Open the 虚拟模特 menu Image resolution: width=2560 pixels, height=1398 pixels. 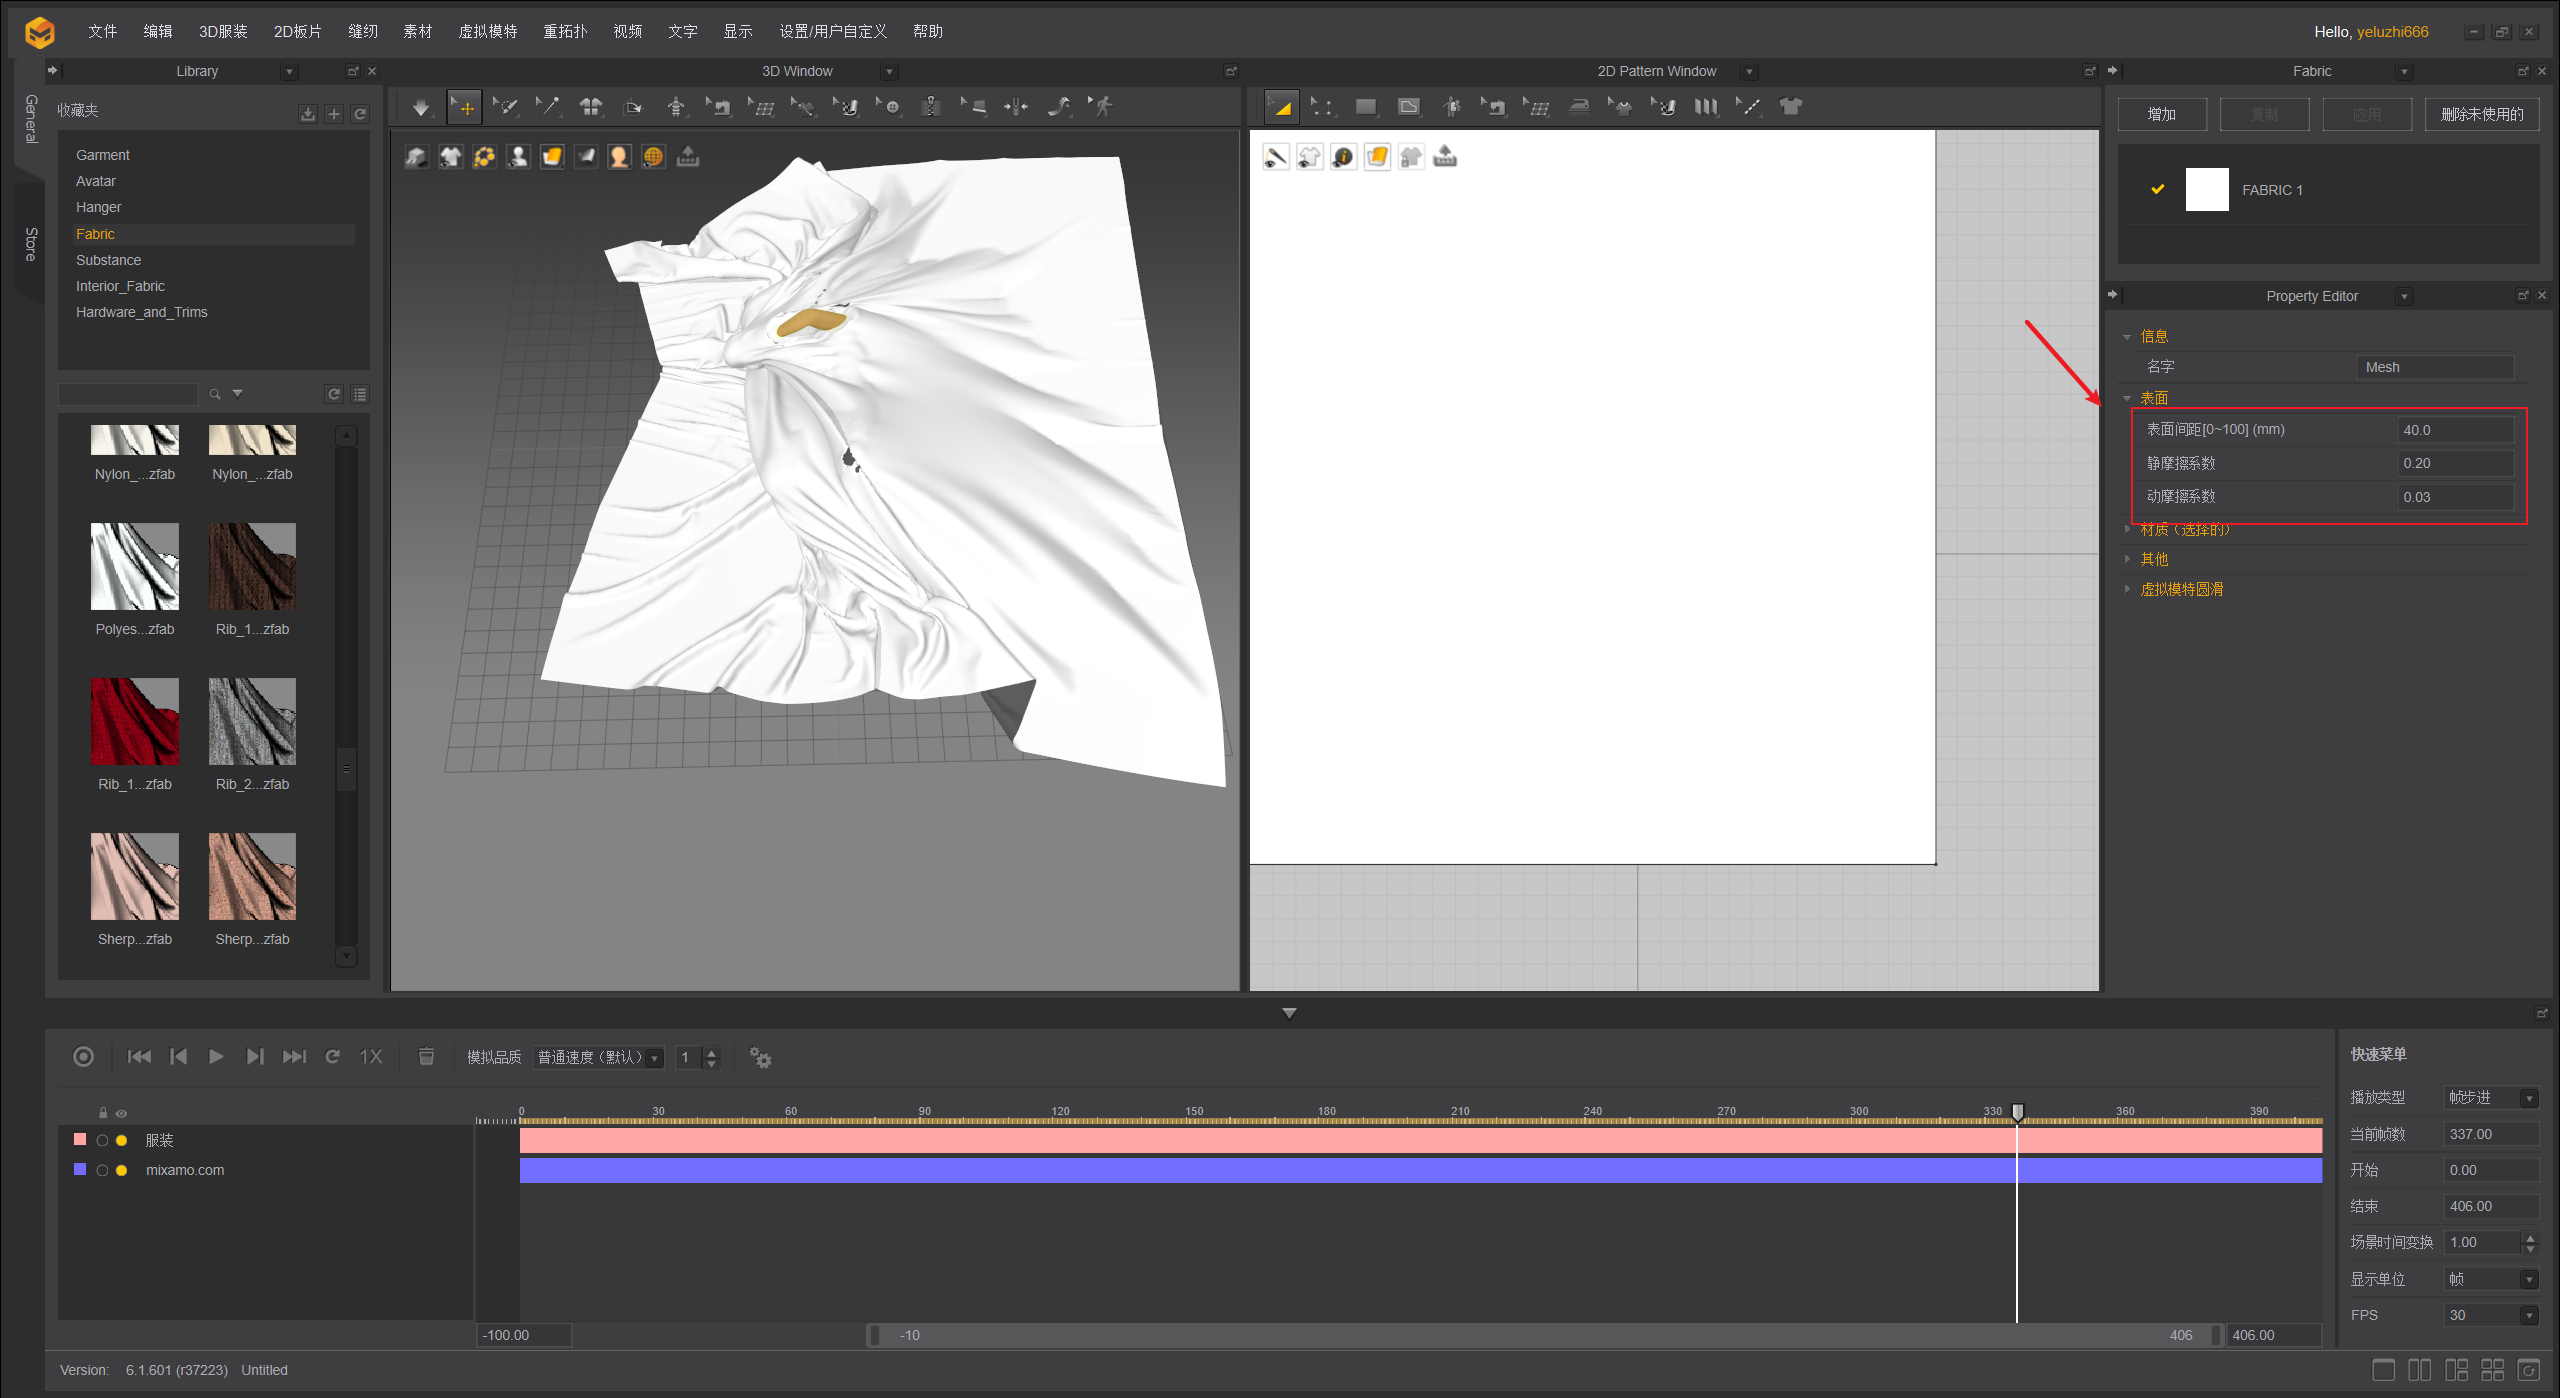tap(487, 32)
